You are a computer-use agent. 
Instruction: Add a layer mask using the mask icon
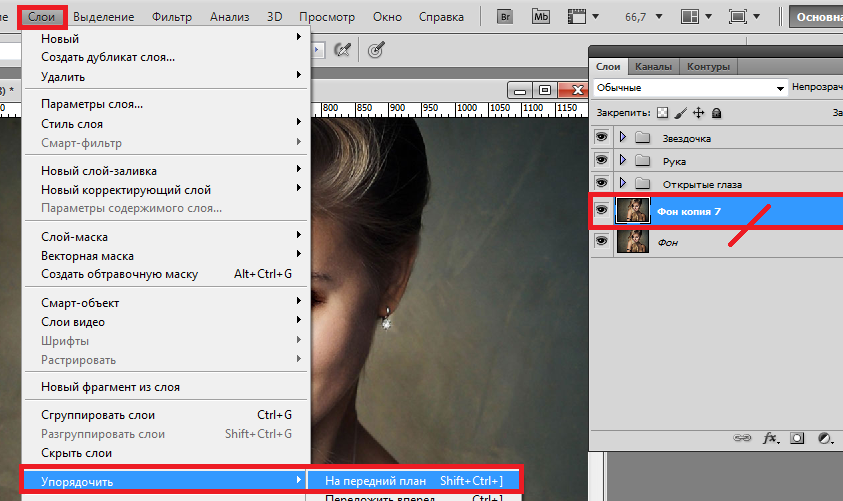pos(798,438)
